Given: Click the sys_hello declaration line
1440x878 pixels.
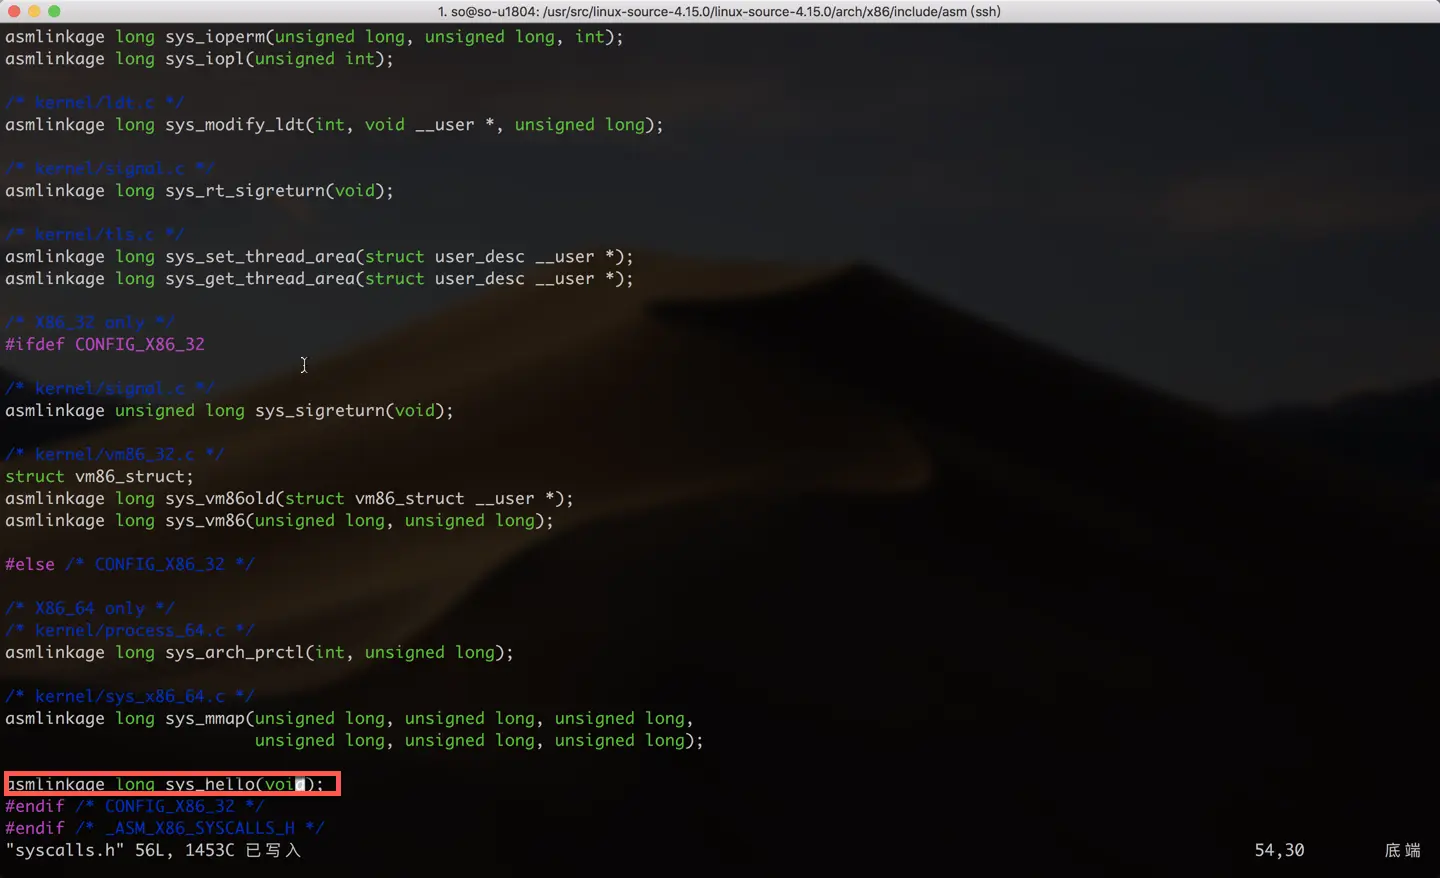Looking at the screenshot, I should 165,785.
